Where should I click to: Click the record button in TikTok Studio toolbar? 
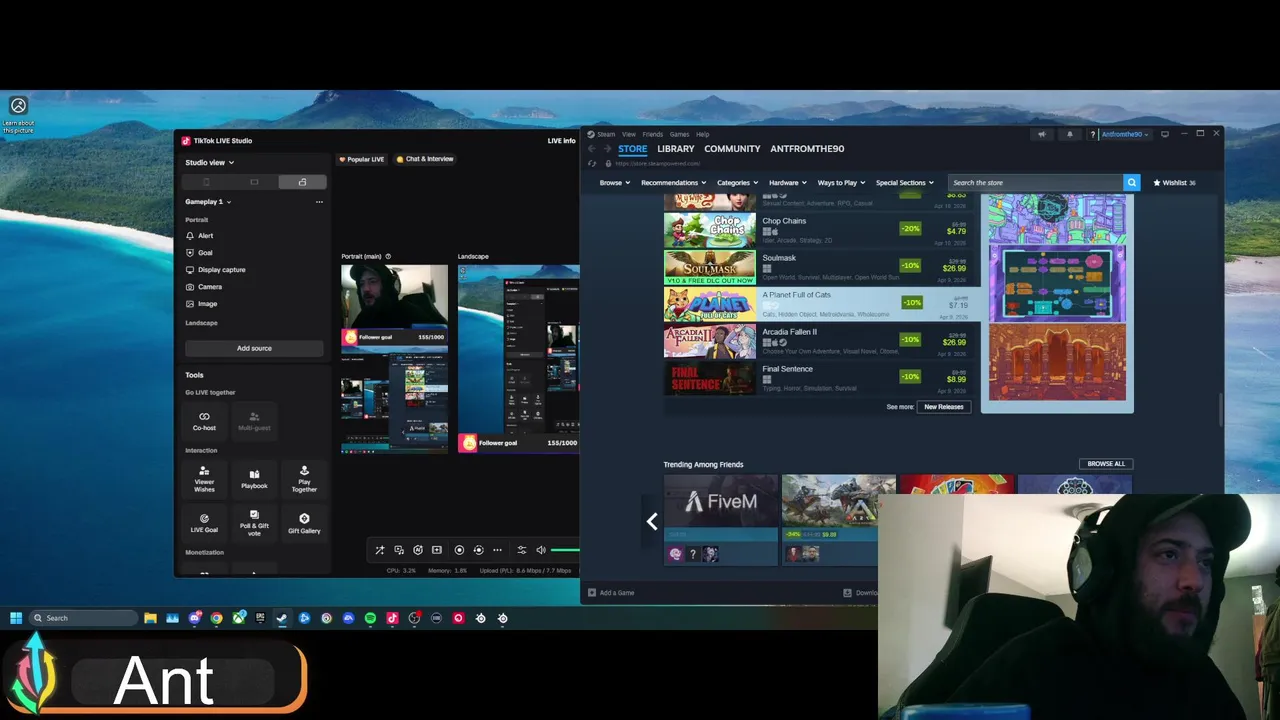click(x=459, y=550)
